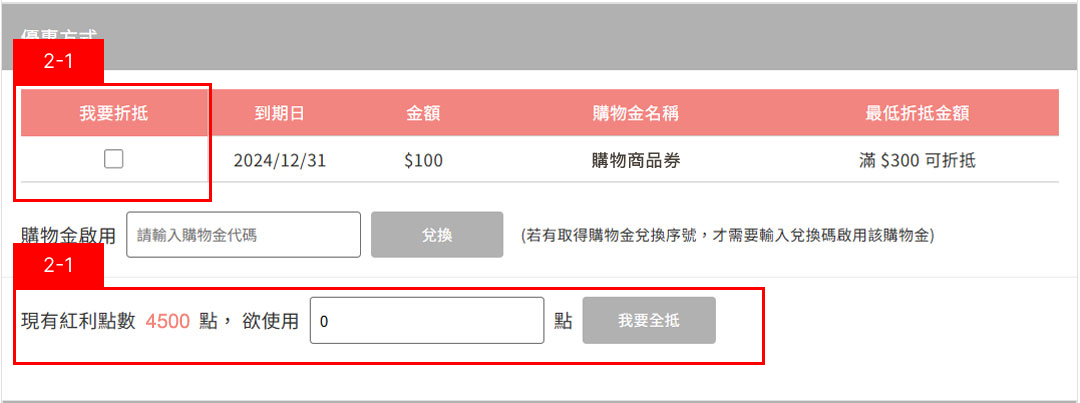Click the 現有紅利點數 label
The width and height of the screenshot is (1080, 403).
click(x=77, y=322)
